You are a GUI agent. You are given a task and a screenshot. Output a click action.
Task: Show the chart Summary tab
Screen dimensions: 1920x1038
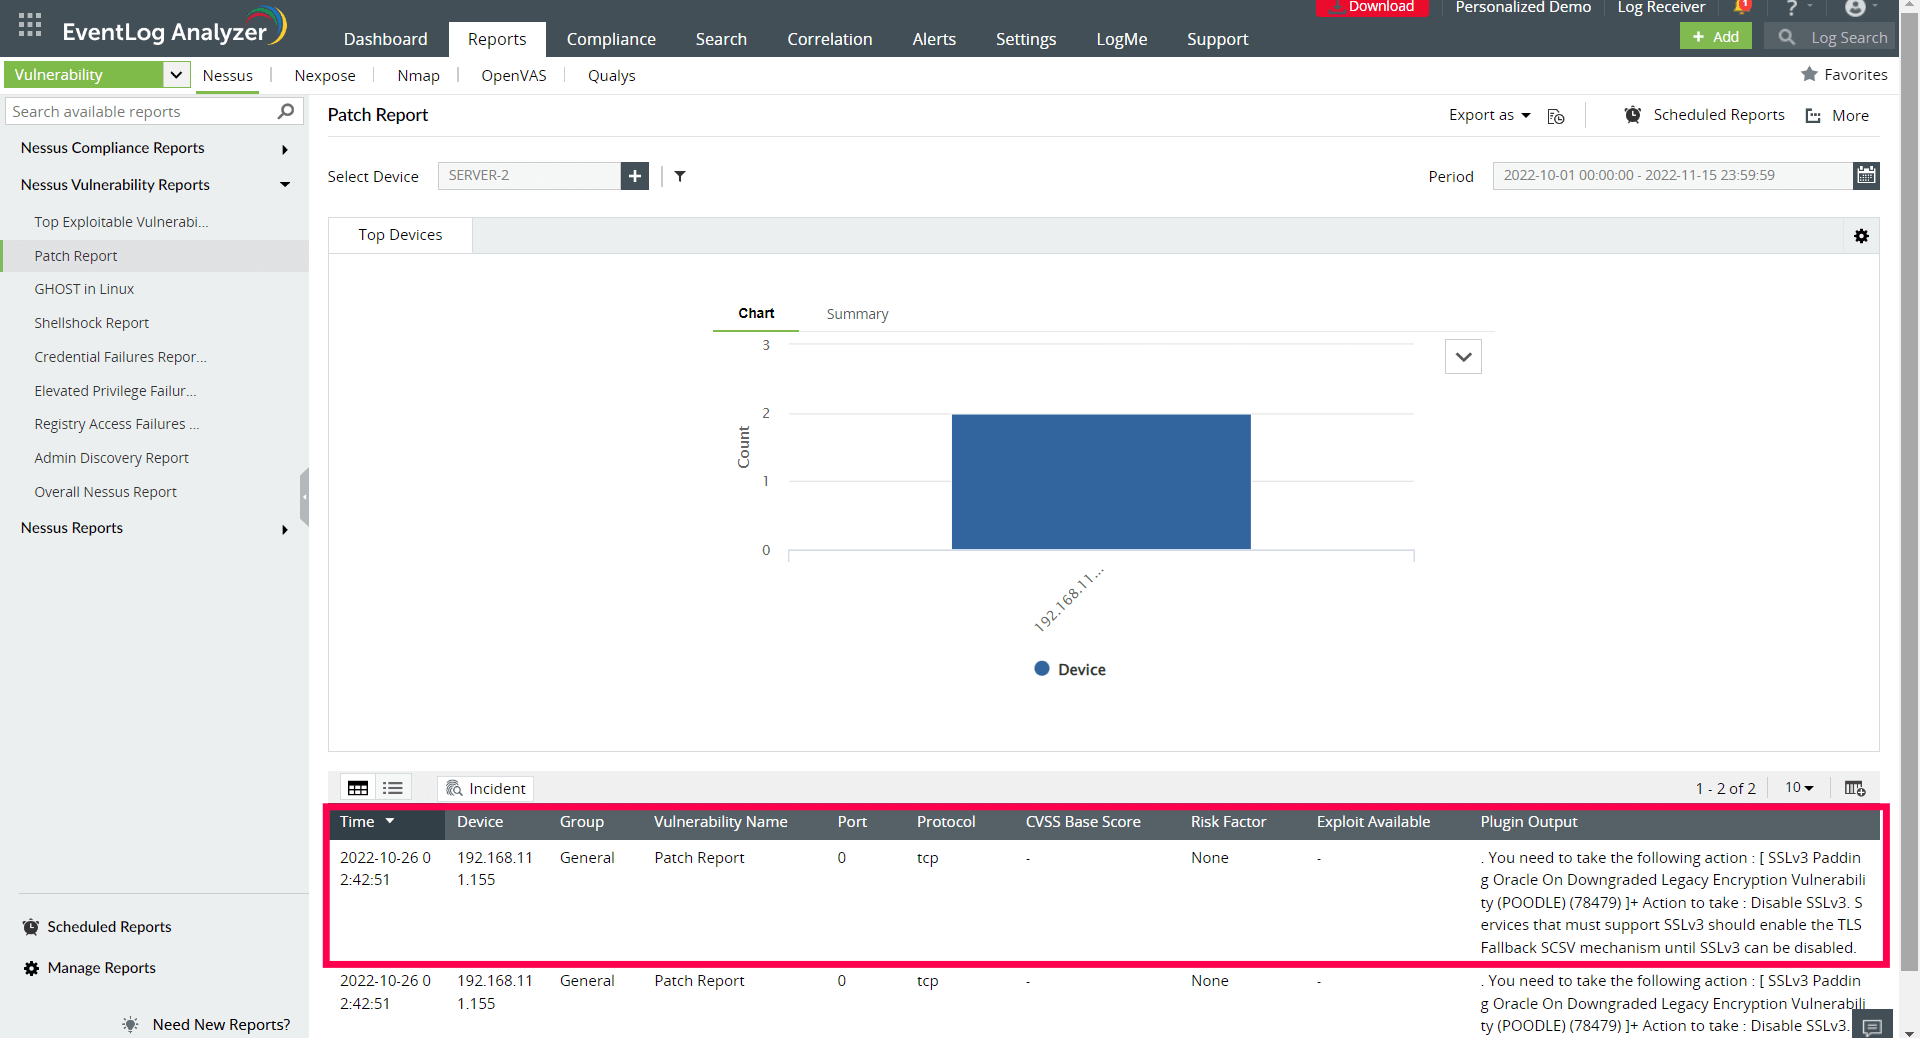(x=857, y=314)
